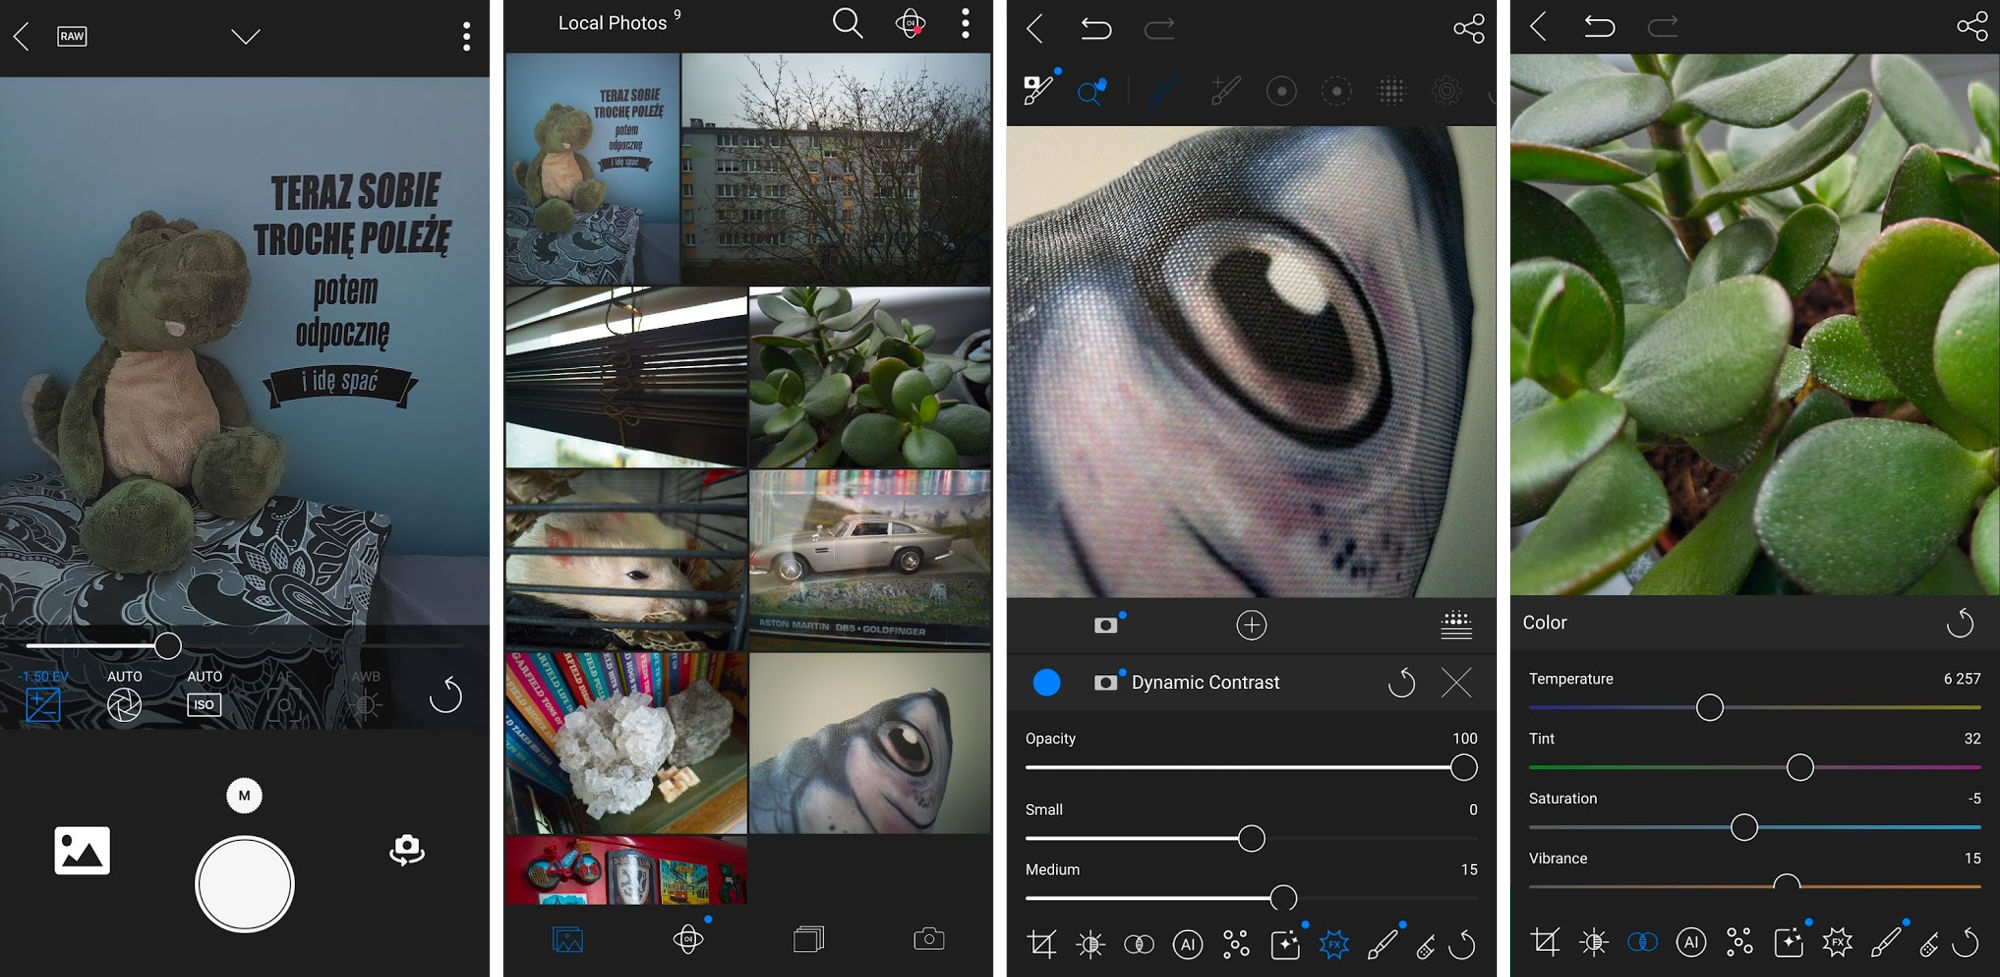Switch to the camera tab in bottom bar

coord(929,939)
